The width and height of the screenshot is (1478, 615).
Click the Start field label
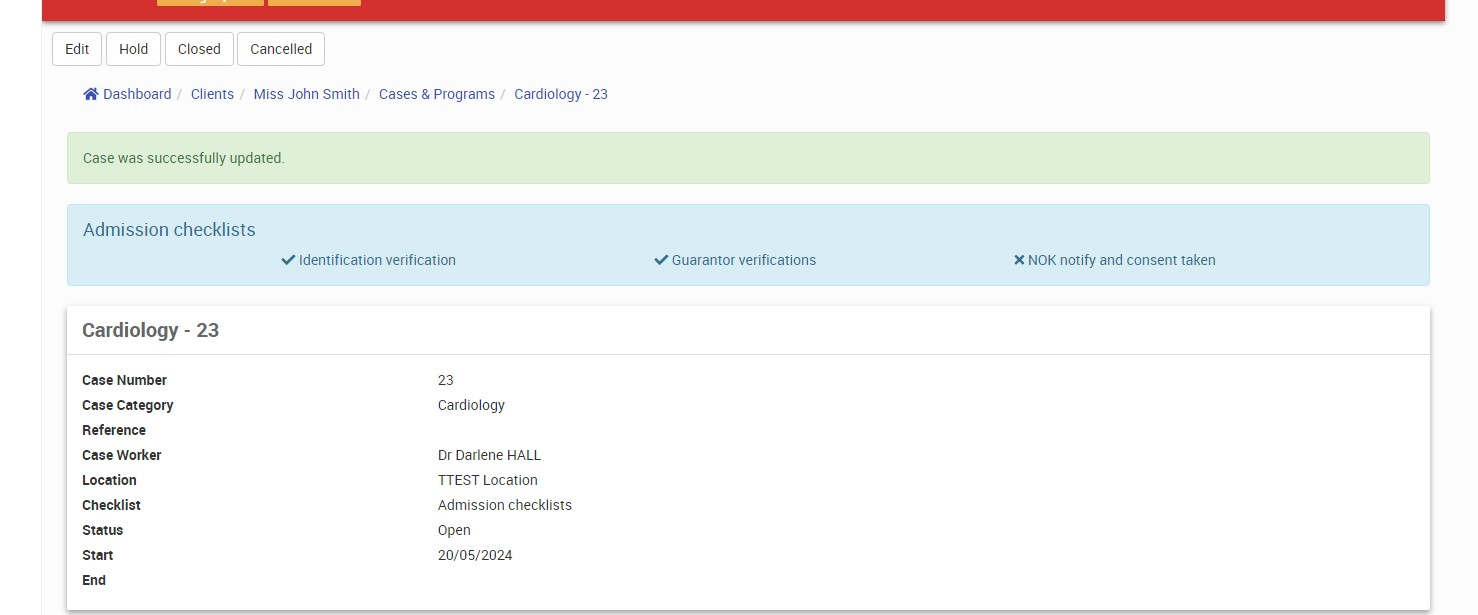pos(98,555)
